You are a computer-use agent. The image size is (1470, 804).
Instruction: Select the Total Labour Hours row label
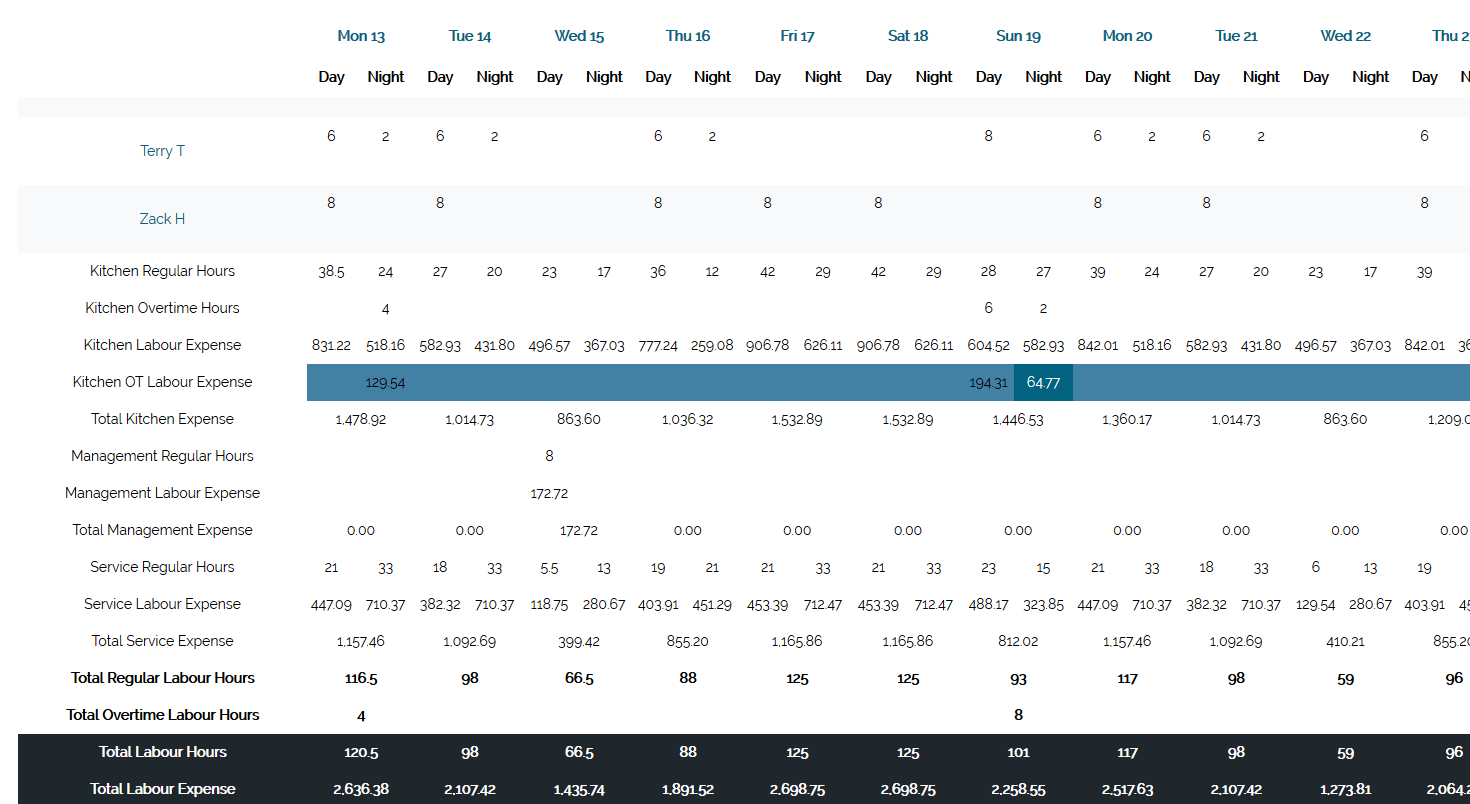162,752
